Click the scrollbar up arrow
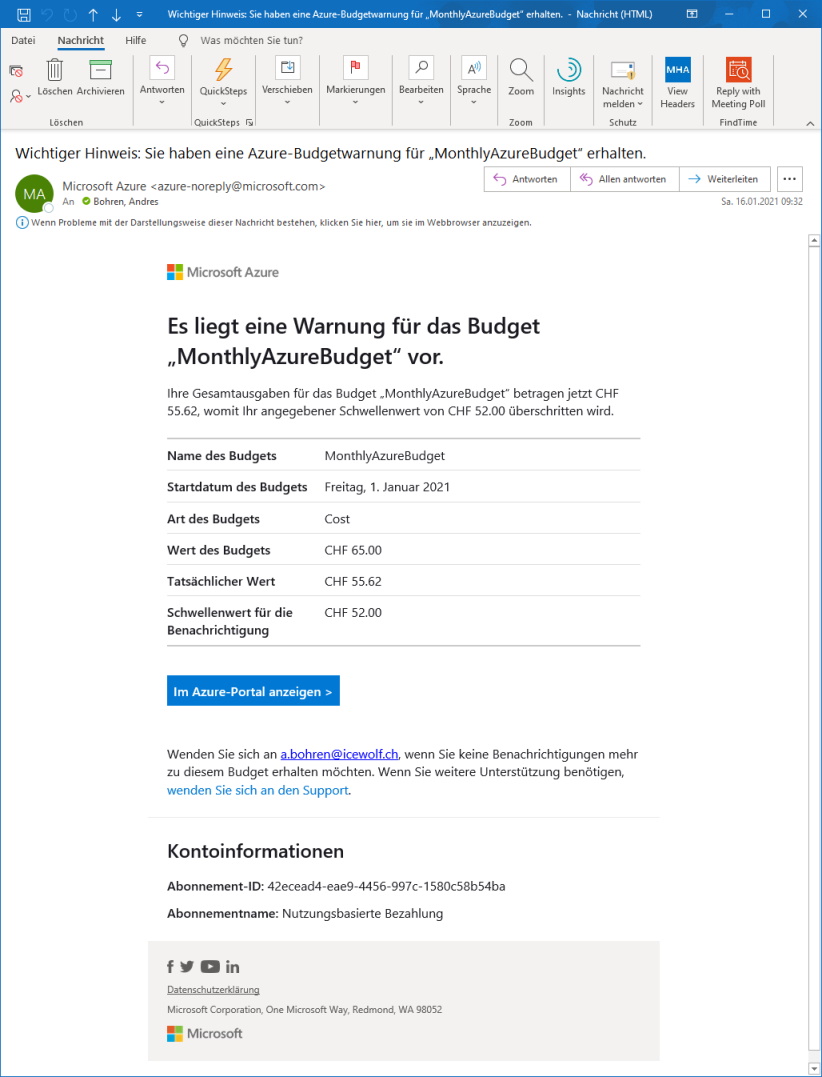The height and width of the screenshot is (1077, 822). pyautogui.click(x=814, y=240)
